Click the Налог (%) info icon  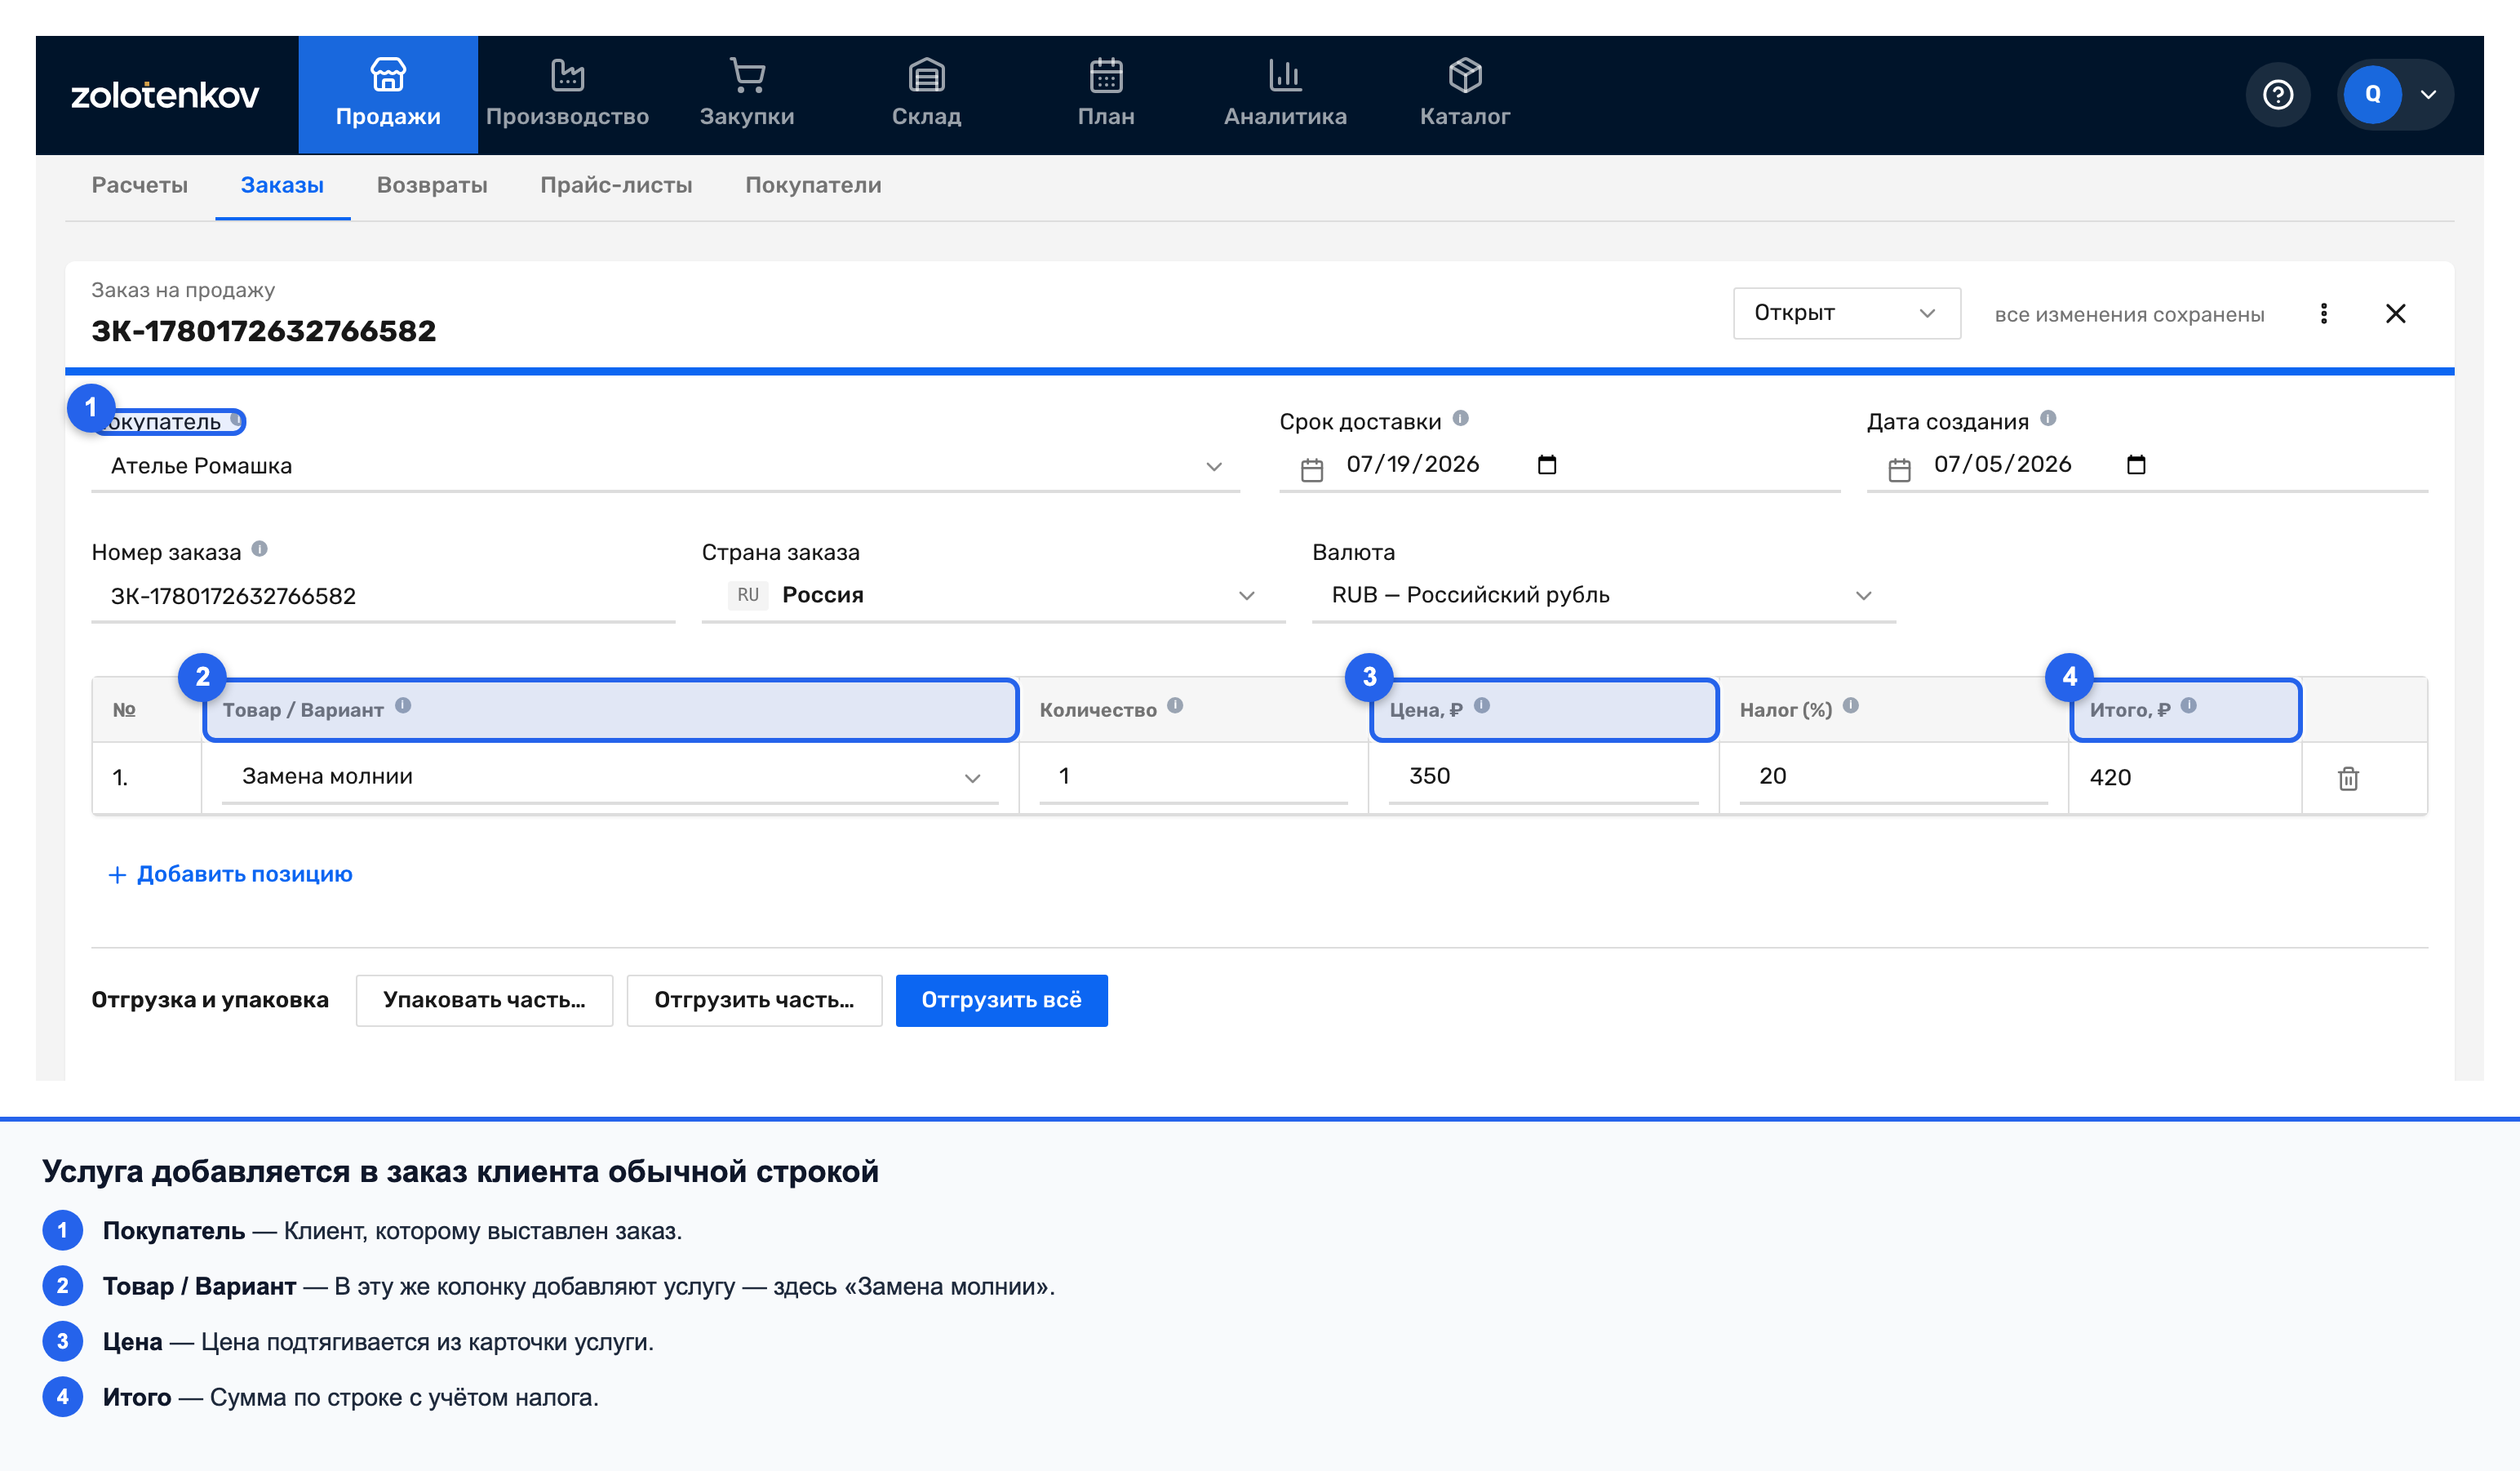coord(1850,706)
